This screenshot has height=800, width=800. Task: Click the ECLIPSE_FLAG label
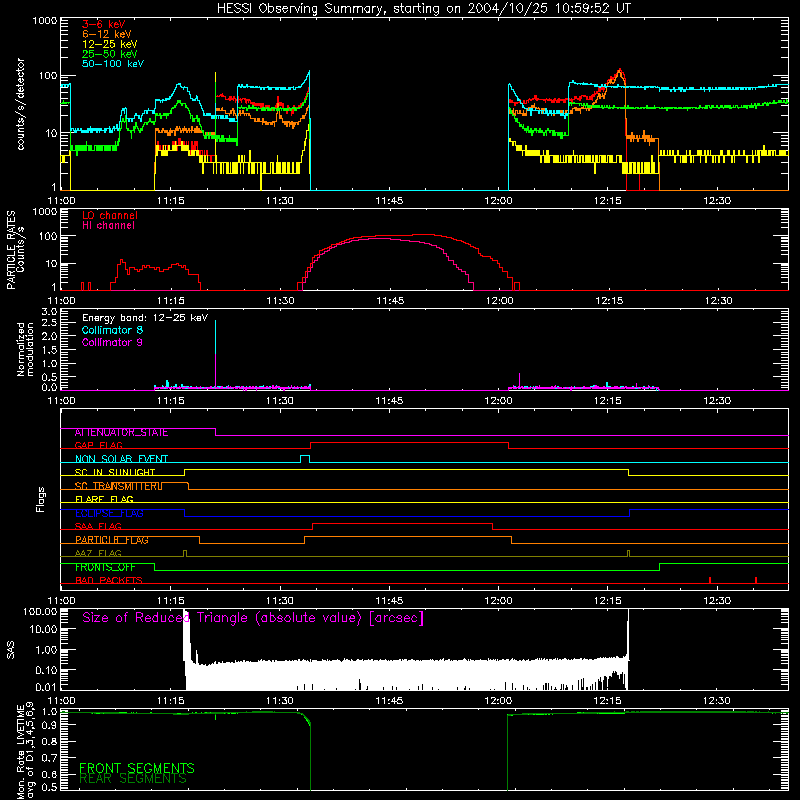click(x=109, y=513)
